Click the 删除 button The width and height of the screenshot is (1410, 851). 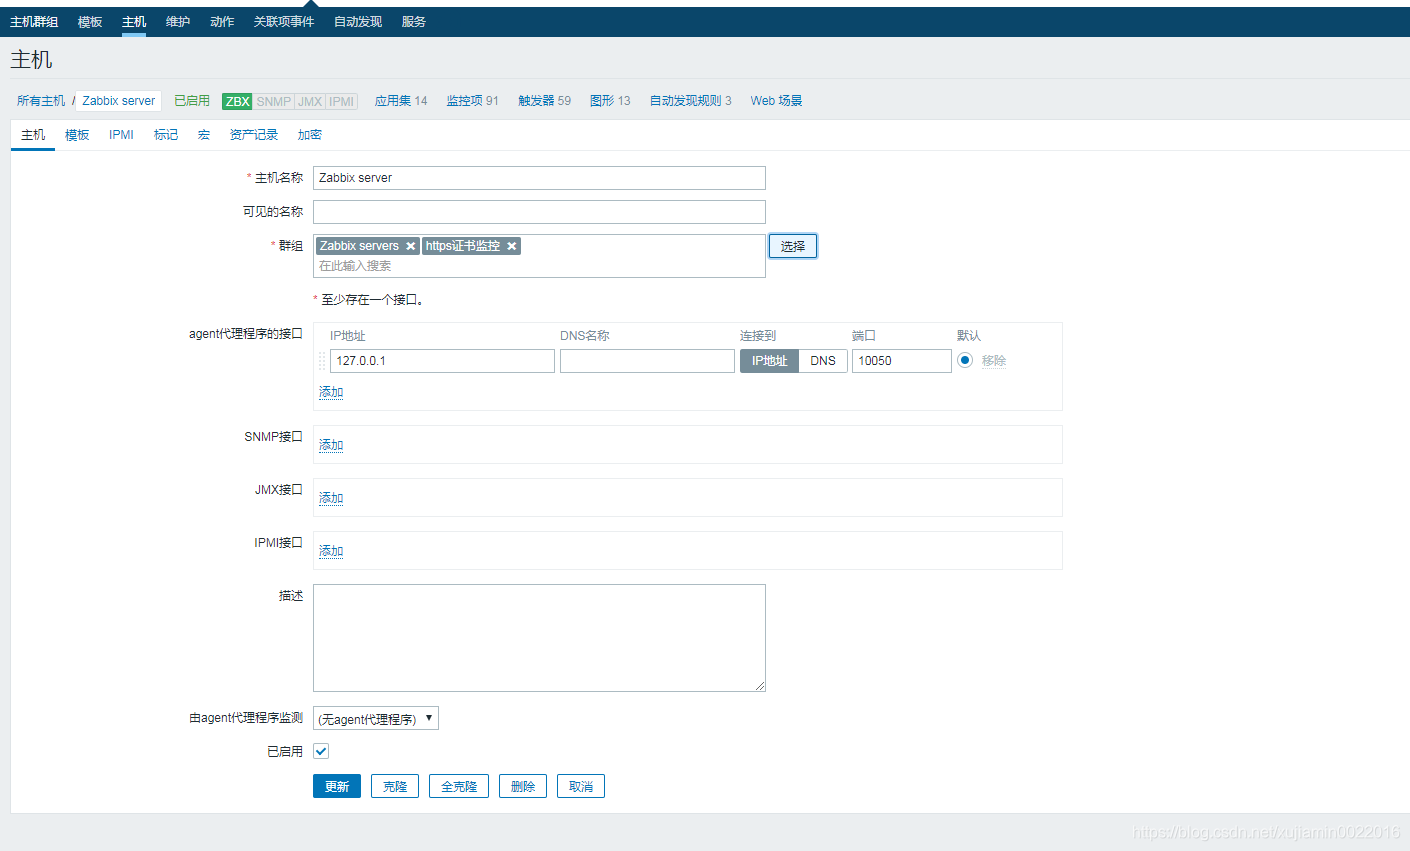[523, 786]
